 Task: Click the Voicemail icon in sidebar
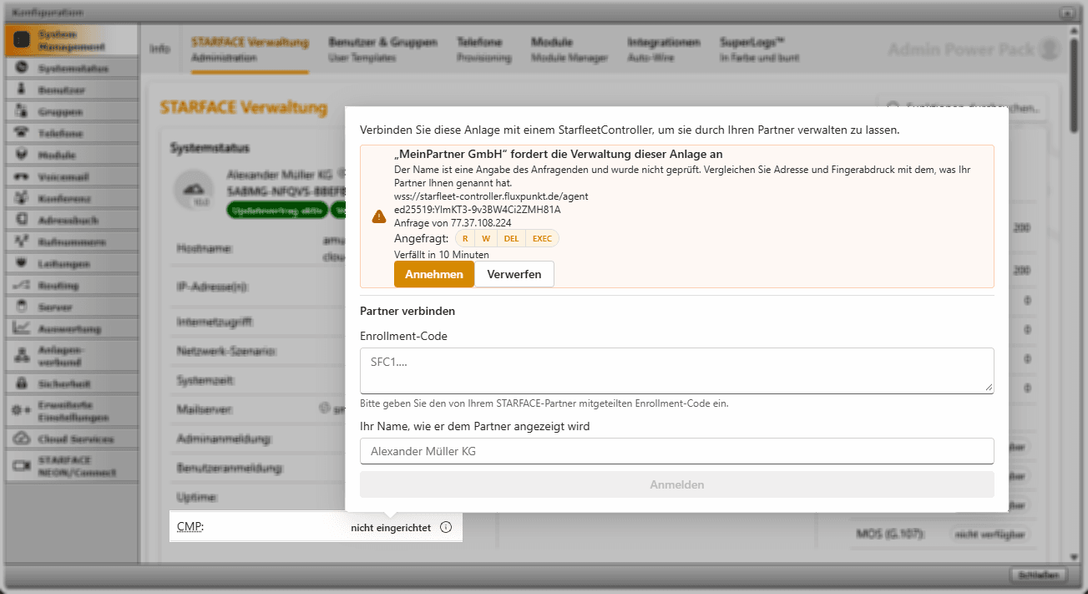coord(22,176)
